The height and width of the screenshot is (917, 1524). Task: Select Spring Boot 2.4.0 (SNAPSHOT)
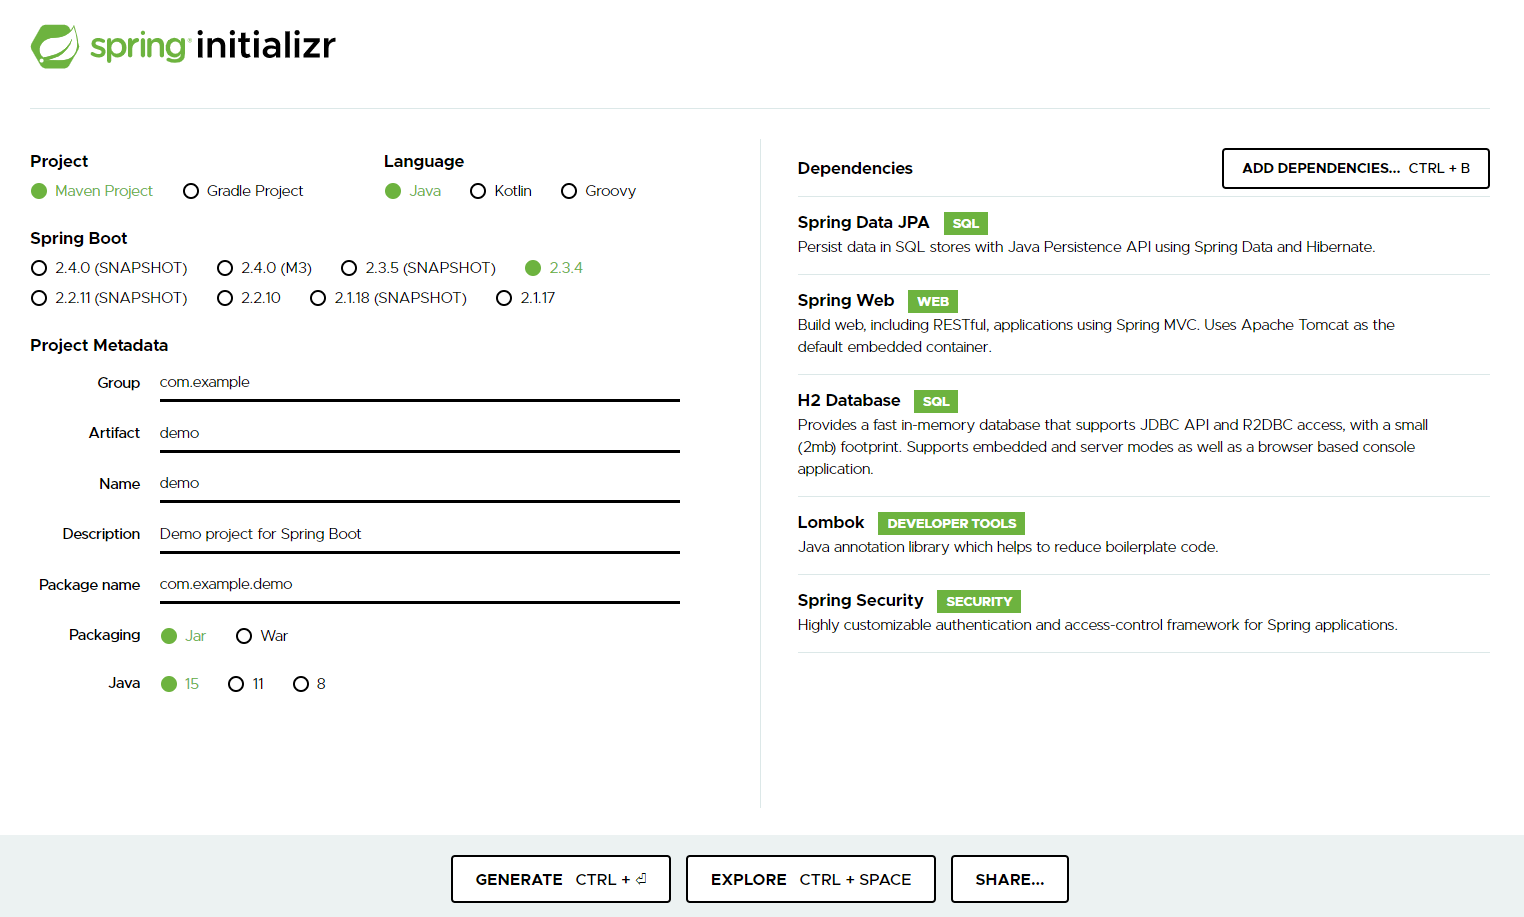pyautogui.click(x=109, y=268)
